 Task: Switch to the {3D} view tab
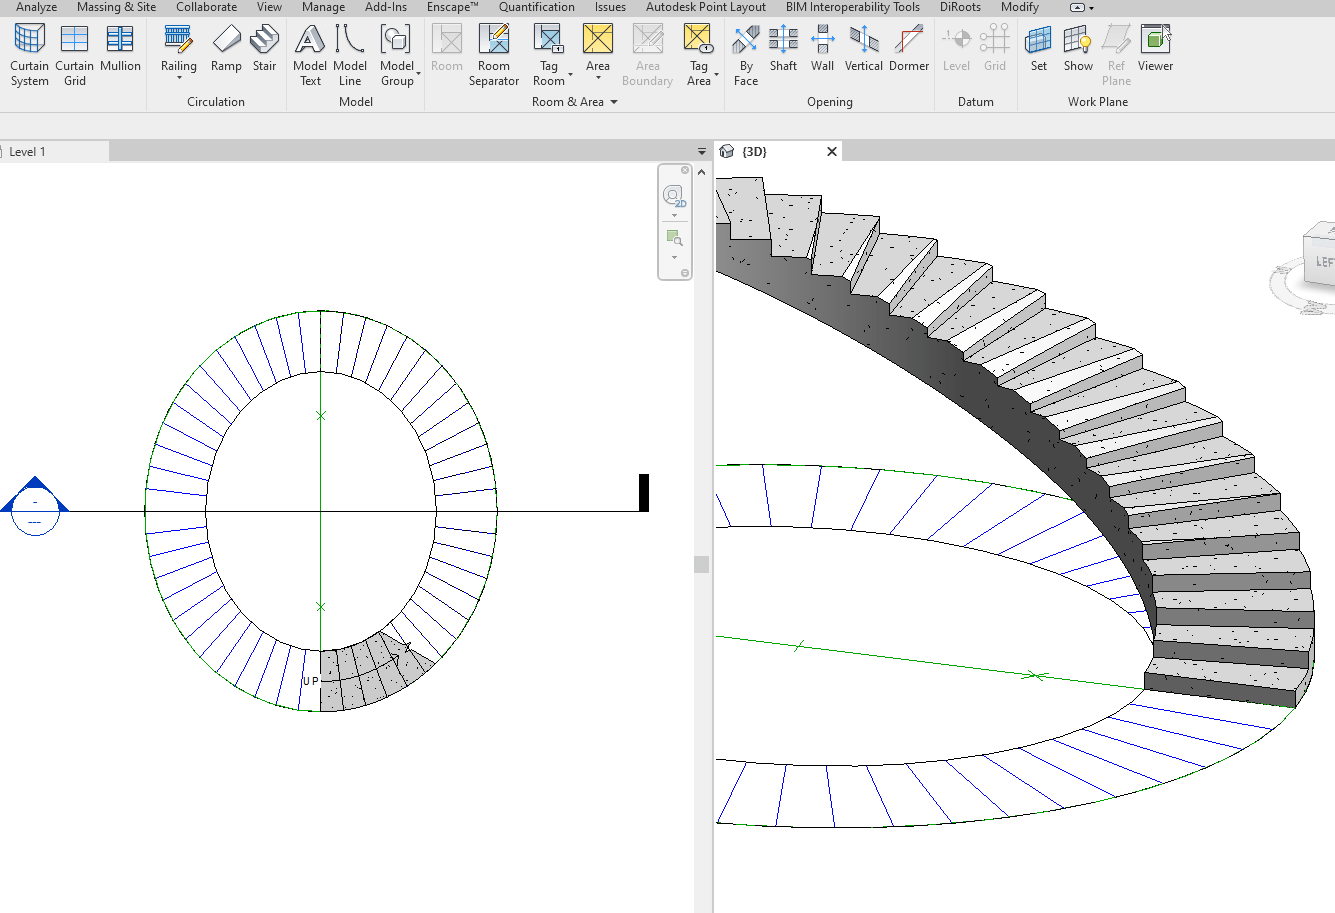[x=753, y=151]
